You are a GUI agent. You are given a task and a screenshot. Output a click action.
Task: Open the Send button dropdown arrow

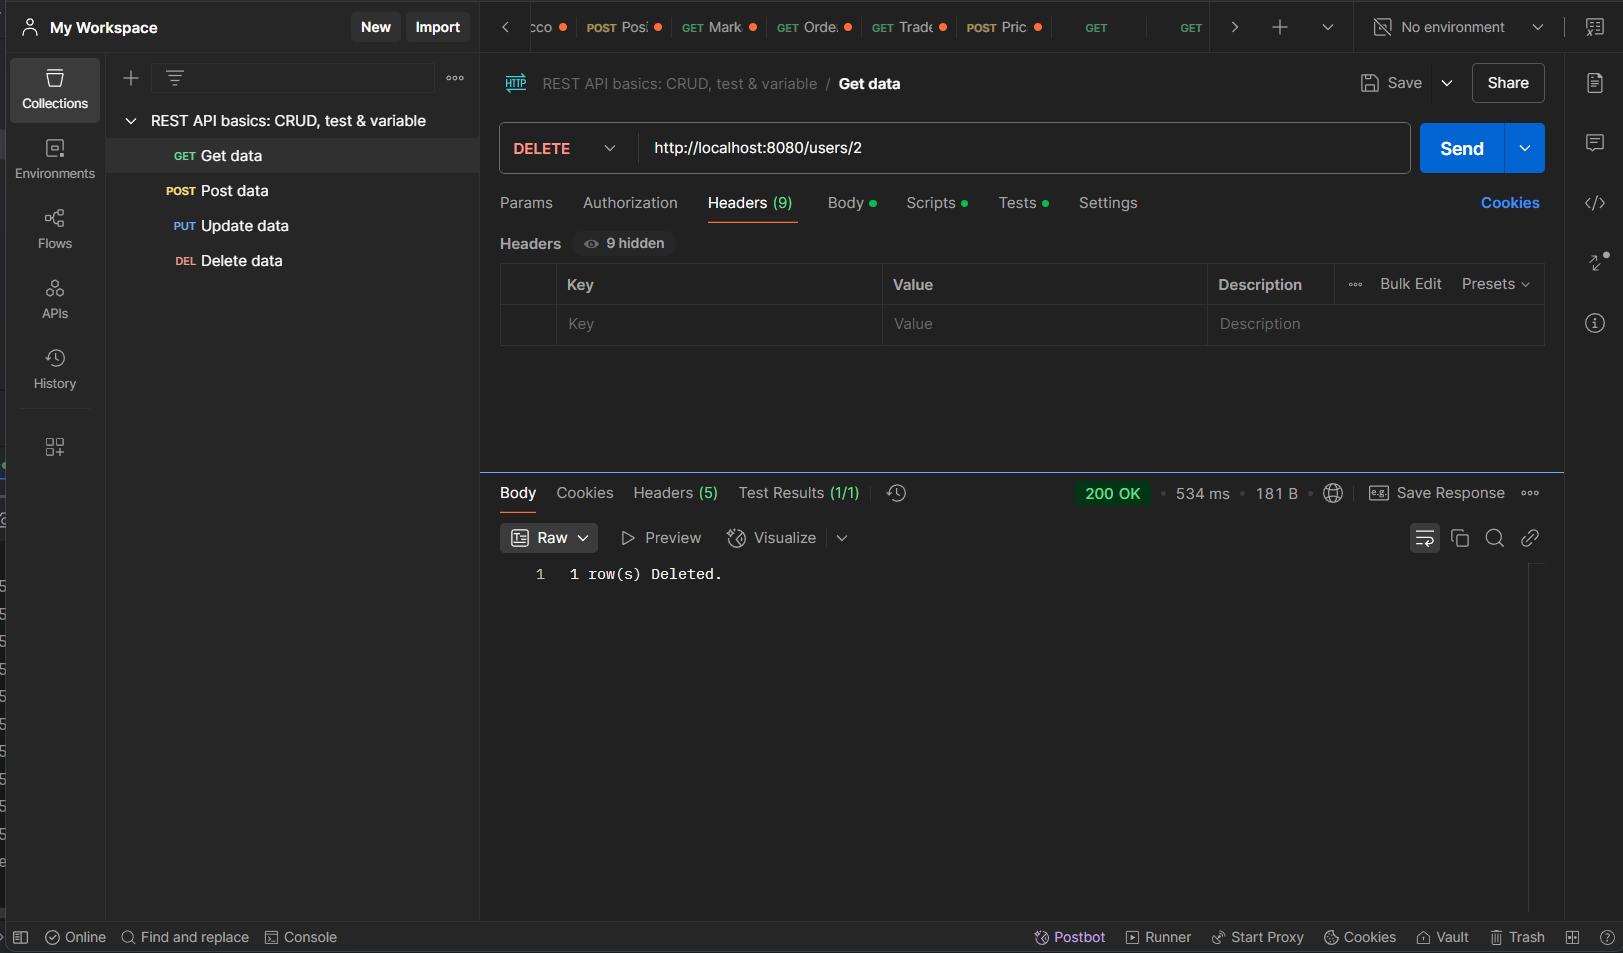pyautogui.click(x=1525, y=148)
